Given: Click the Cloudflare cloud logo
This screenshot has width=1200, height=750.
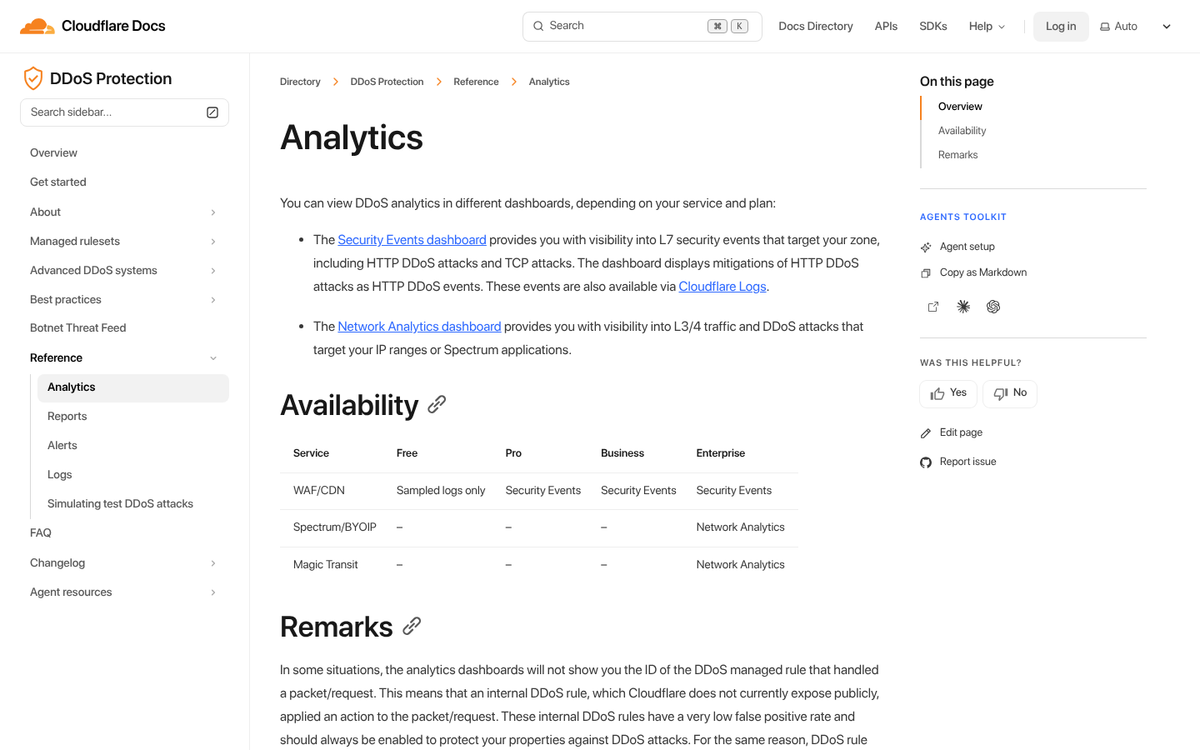Looking at the screenshot, I should point(37,26).
